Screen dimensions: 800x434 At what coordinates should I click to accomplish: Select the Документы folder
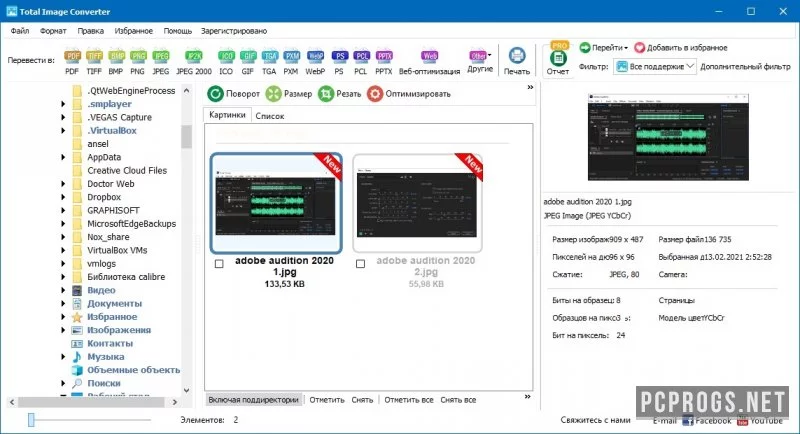[x=114, y=303]
